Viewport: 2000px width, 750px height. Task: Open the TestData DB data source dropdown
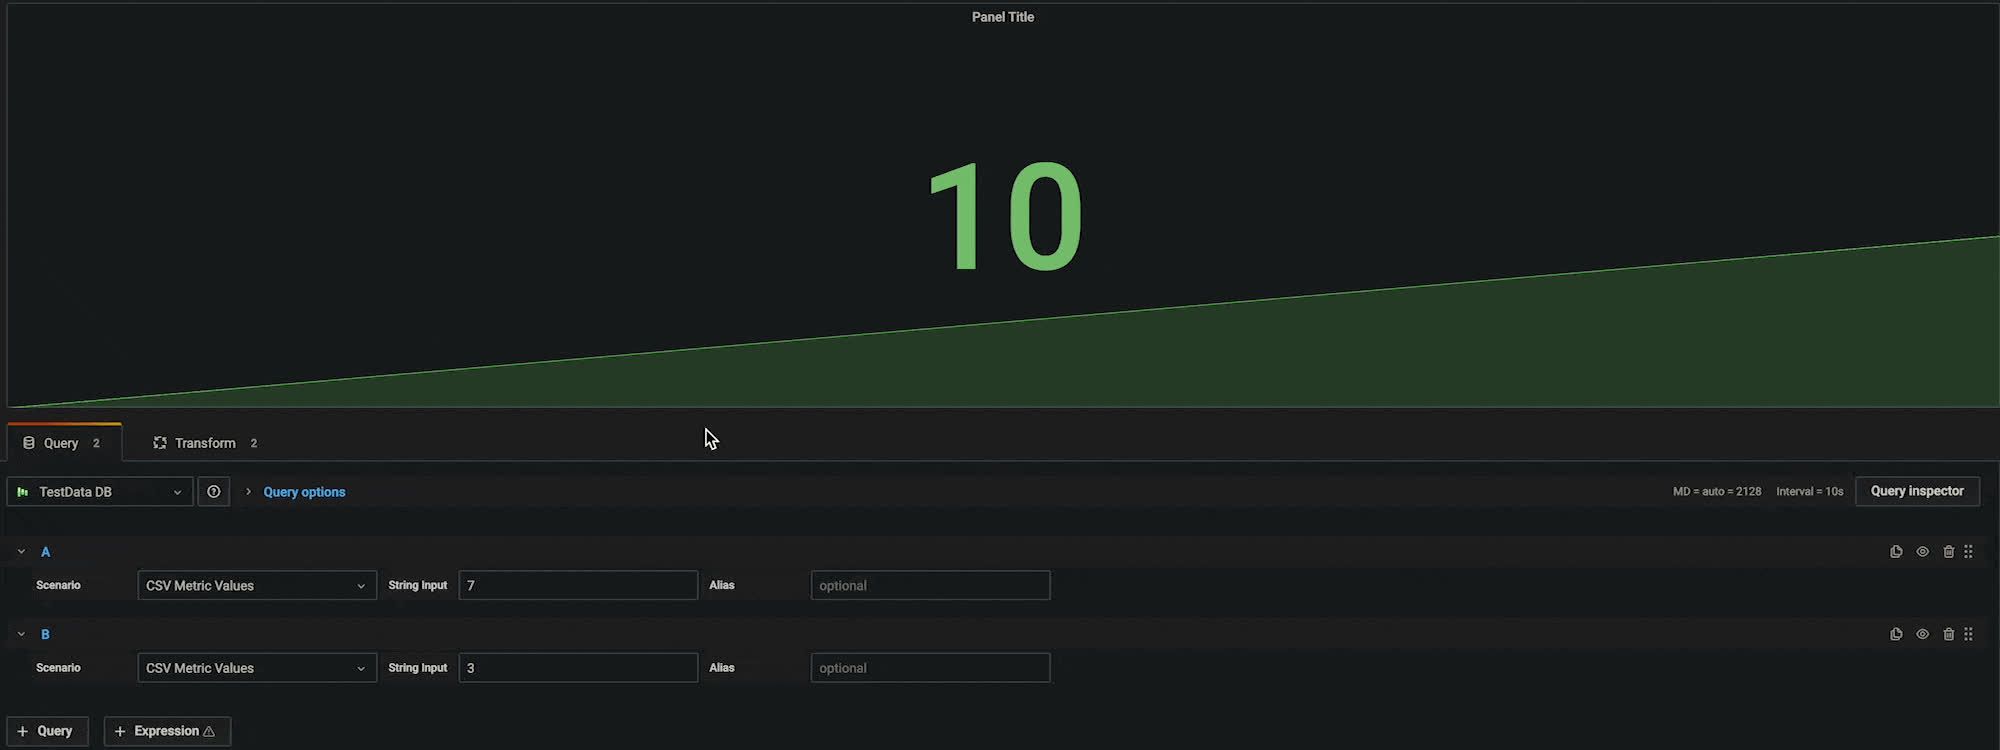[99, 492]
